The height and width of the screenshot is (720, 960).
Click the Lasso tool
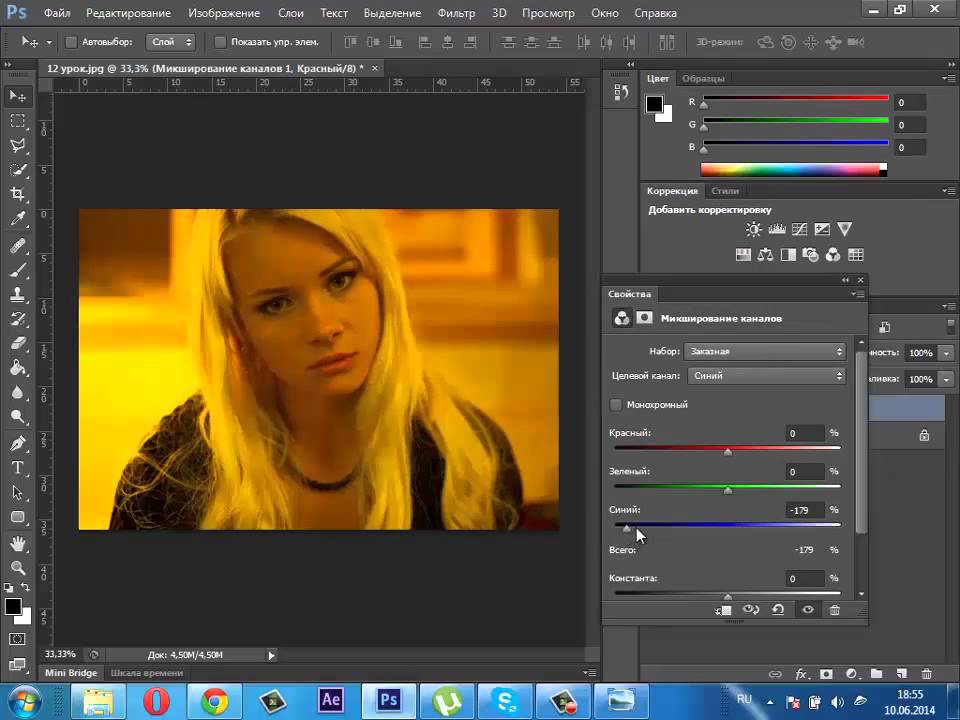[x=18, y=145]
